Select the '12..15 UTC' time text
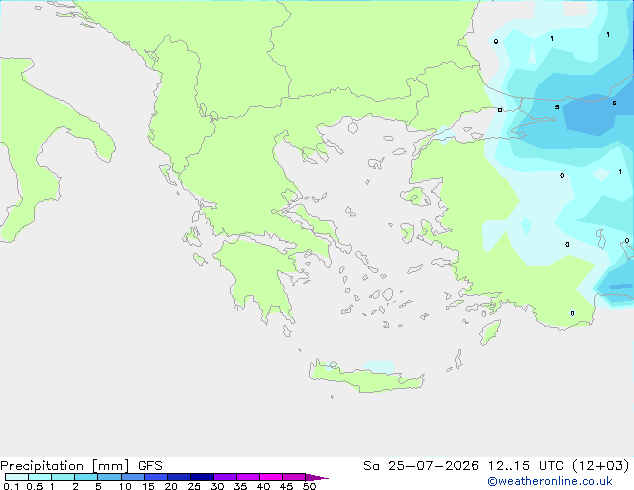 (x=525, y=466)
